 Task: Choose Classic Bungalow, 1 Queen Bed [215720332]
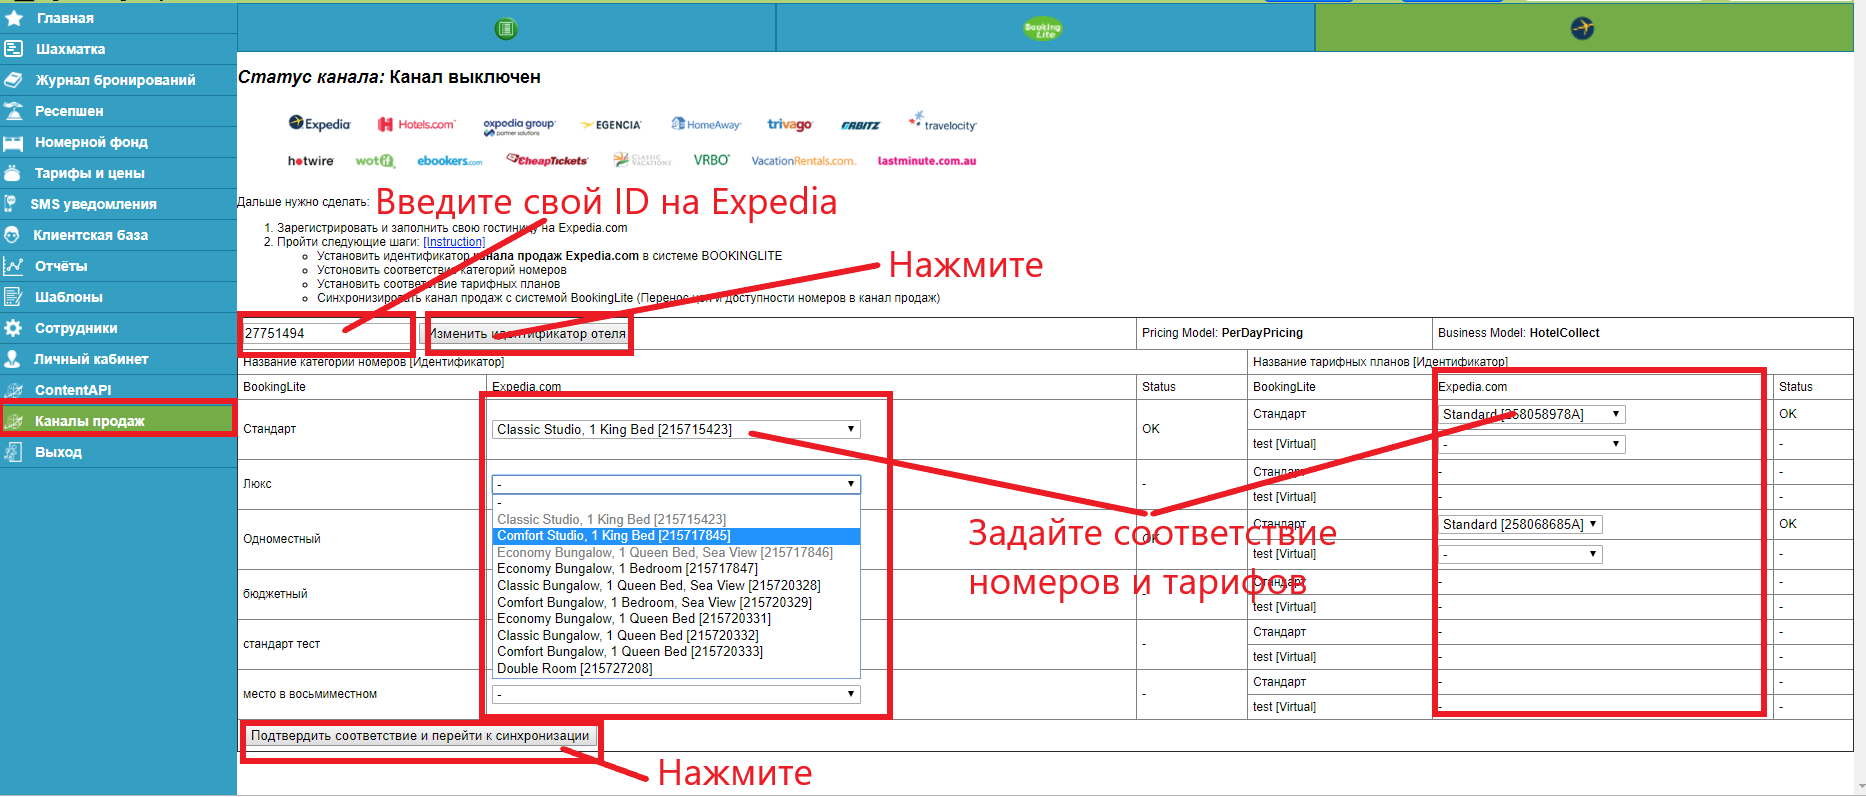pyautogui.click(x=676, y=636)
